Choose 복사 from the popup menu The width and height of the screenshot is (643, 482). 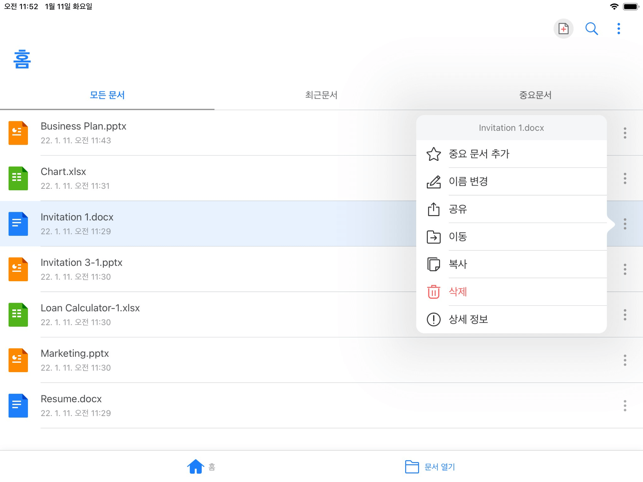[511, 264]
